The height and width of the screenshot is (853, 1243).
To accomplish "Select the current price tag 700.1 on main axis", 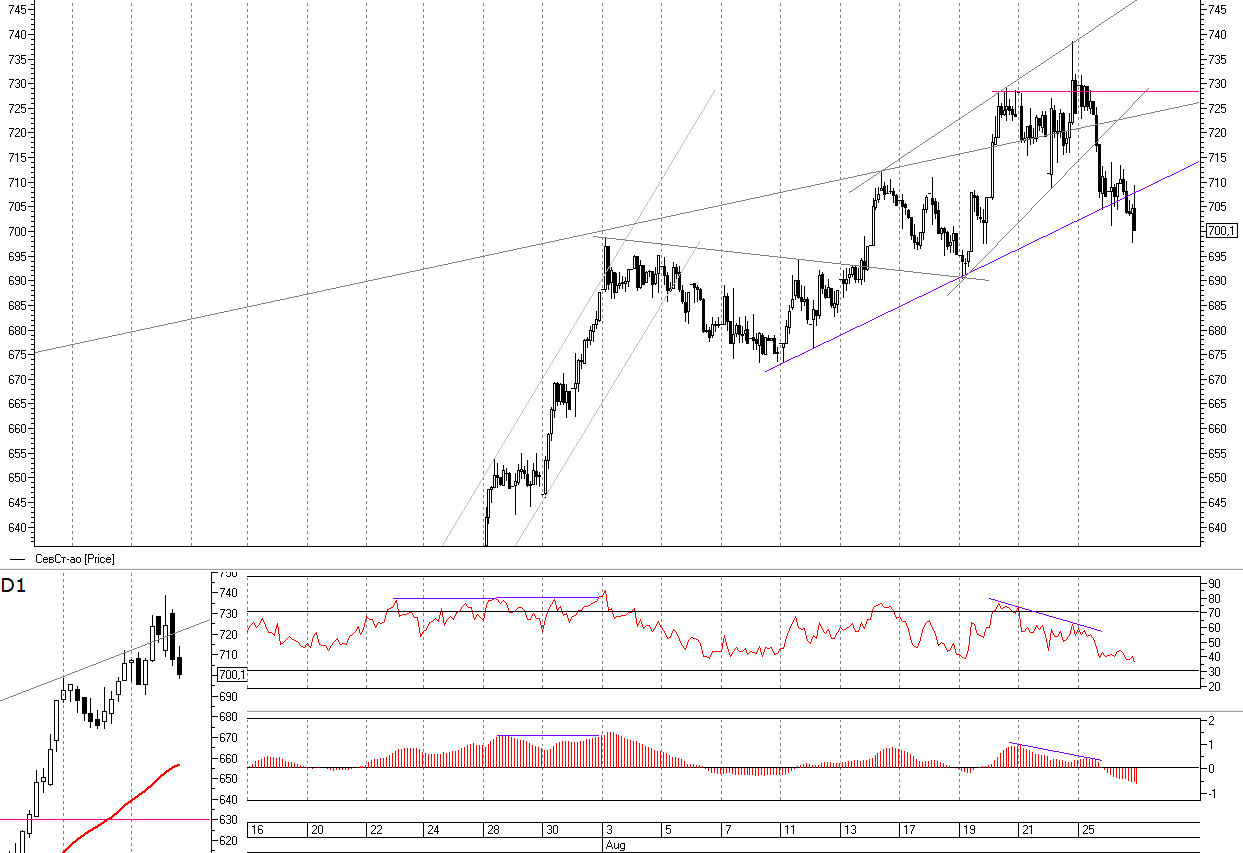I will click(1222, 231).
